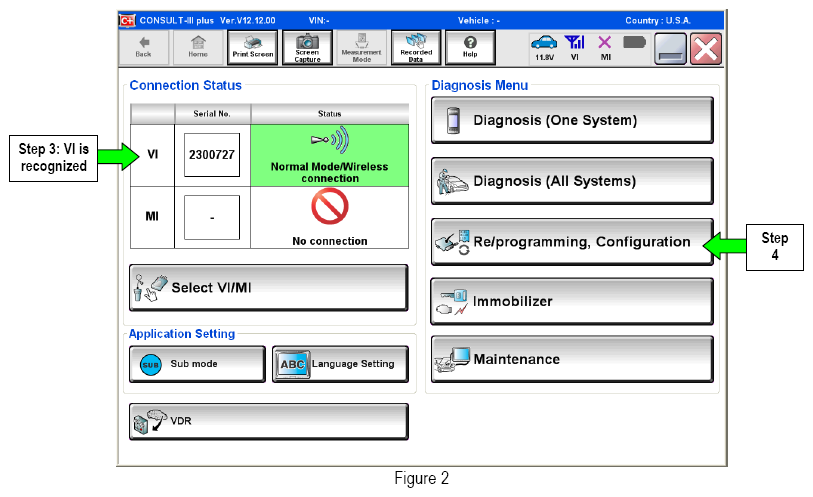Click the blue SUB circle icon
Screen dimensions: 813x497
point(150,365)
